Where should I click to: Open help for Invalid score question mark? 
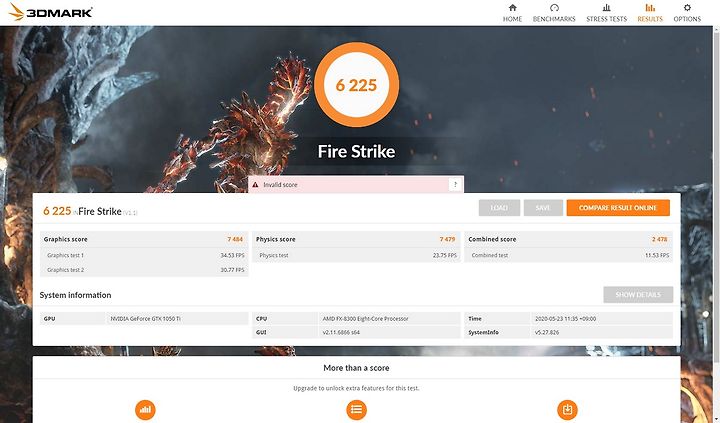(x=455, y=185)
